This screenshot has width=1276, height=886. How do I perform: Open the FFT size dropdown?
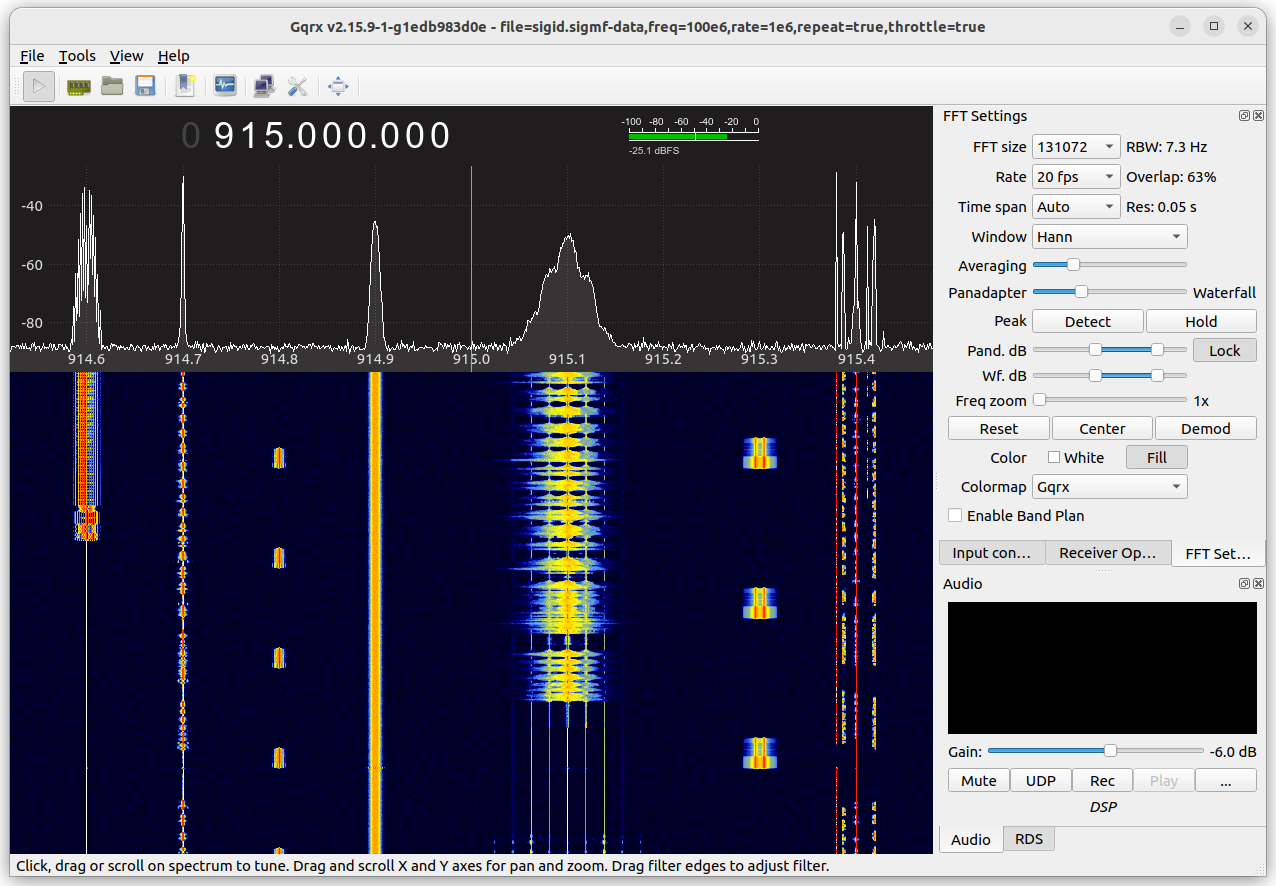[x=1075, y=146]
